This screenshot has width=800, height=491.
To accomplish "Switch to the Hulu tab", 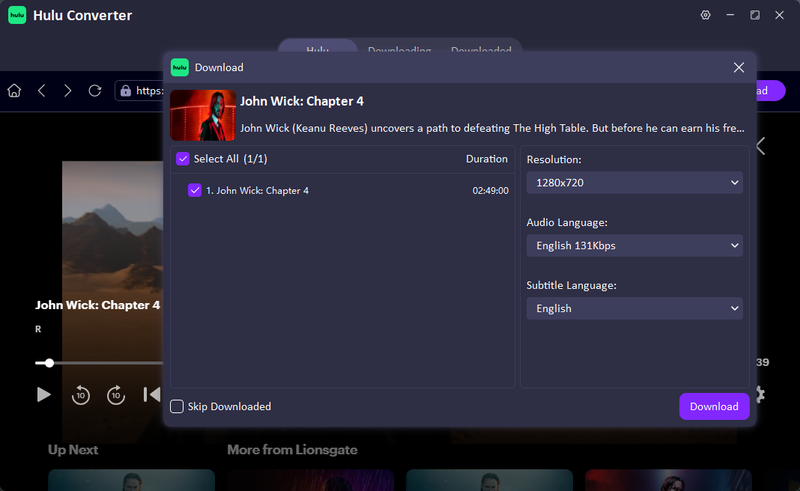I will coord(317,48).
